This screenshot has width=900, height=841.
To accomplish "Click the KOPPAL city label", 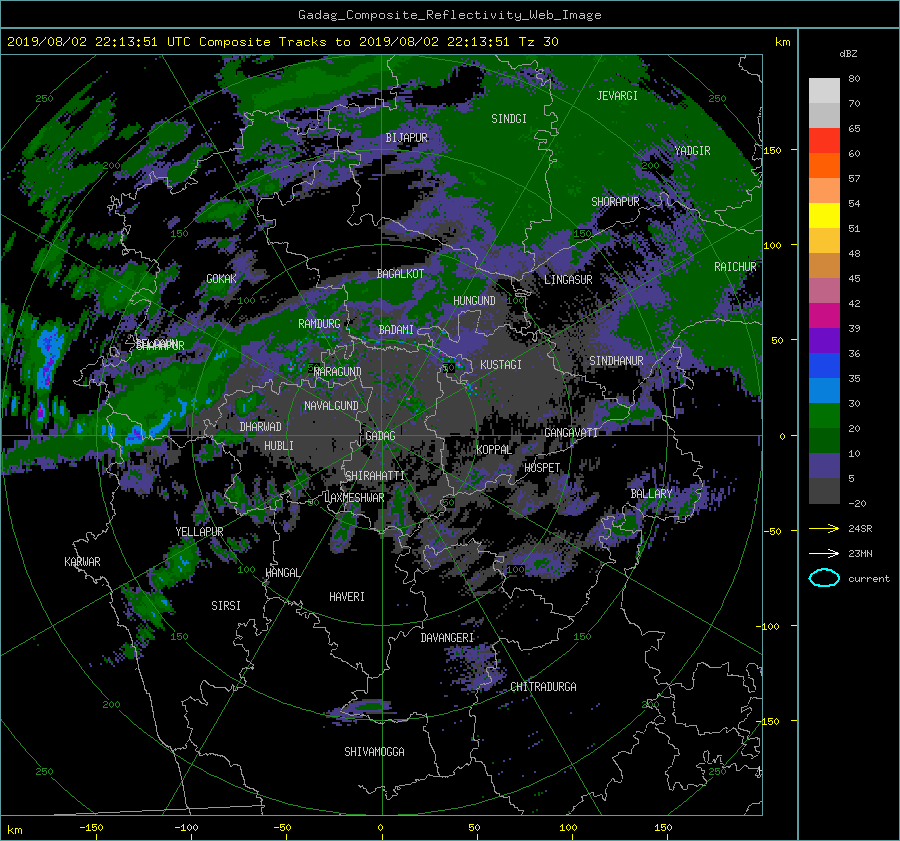I will point(494,449).
